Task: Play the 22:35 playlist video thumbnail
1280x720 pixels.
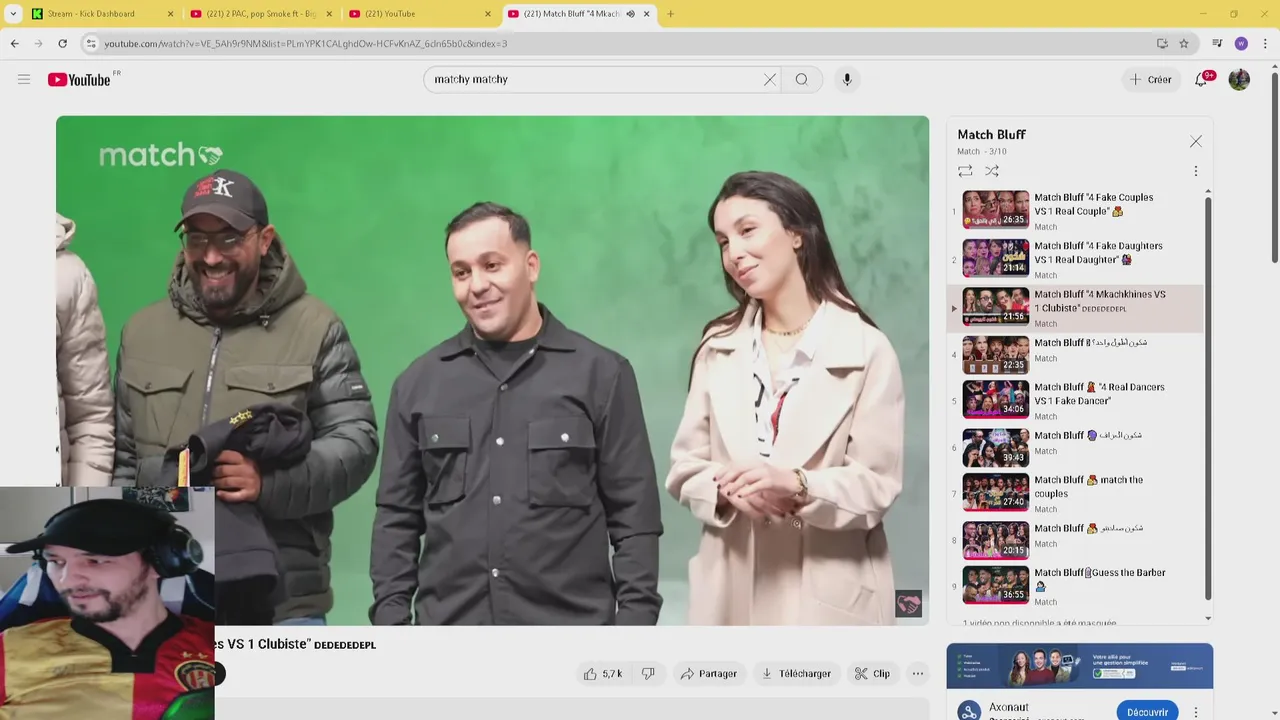Action: point(995,355)
